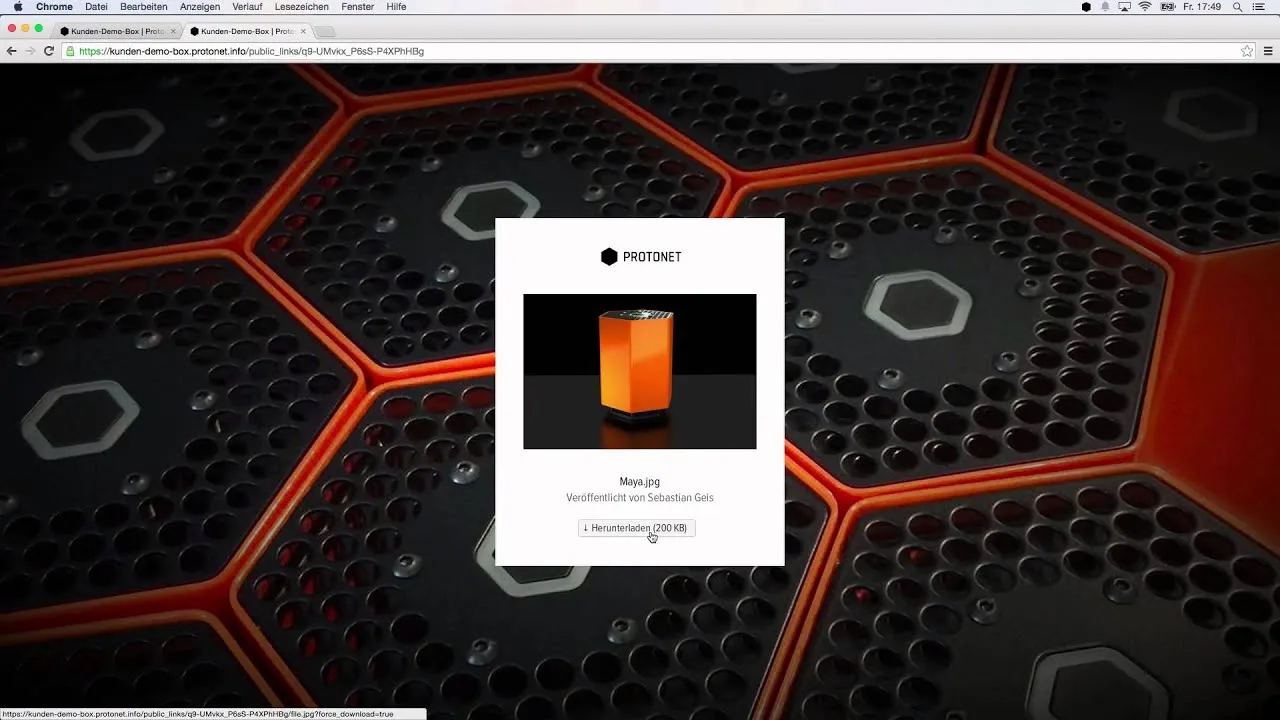Select the second Kunden-Demo-Box tab
The height and width of the screenshot is (720, 1280).
point(247,31)
